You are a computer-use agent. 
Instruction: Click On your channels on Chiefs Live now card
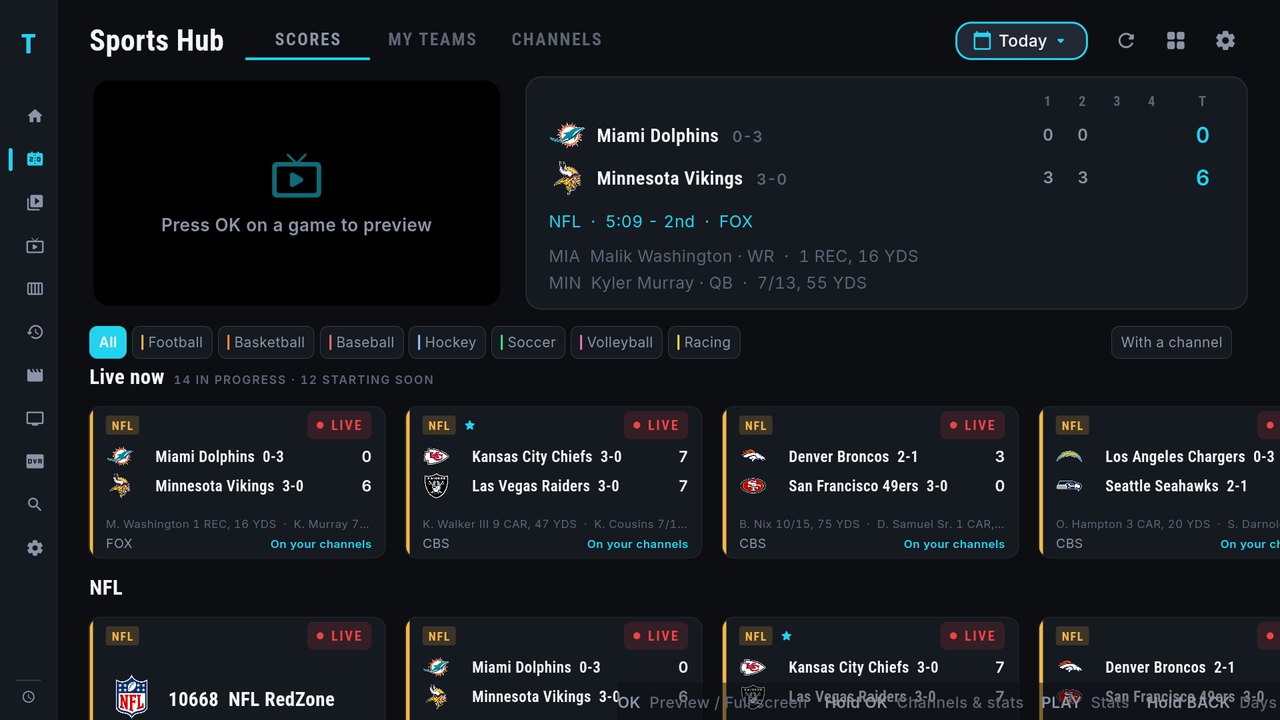(x=637, y=544)
